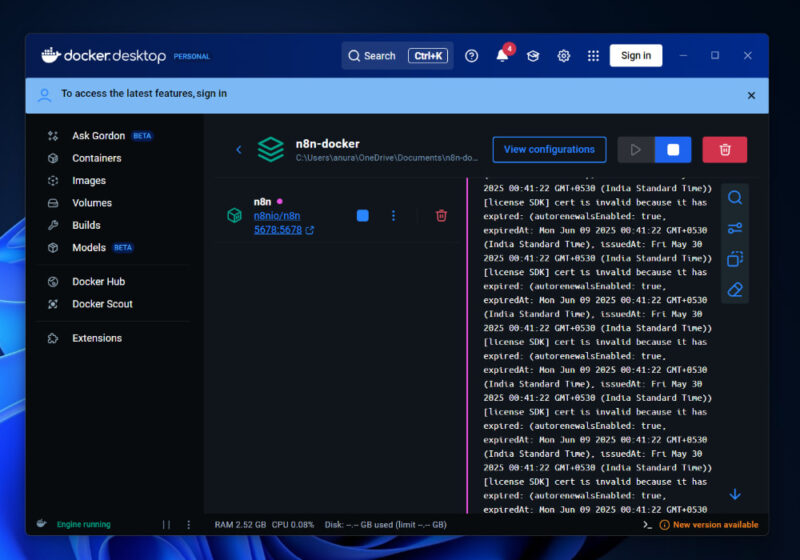Open the n8nio/n8n image link

click(277, 216)
